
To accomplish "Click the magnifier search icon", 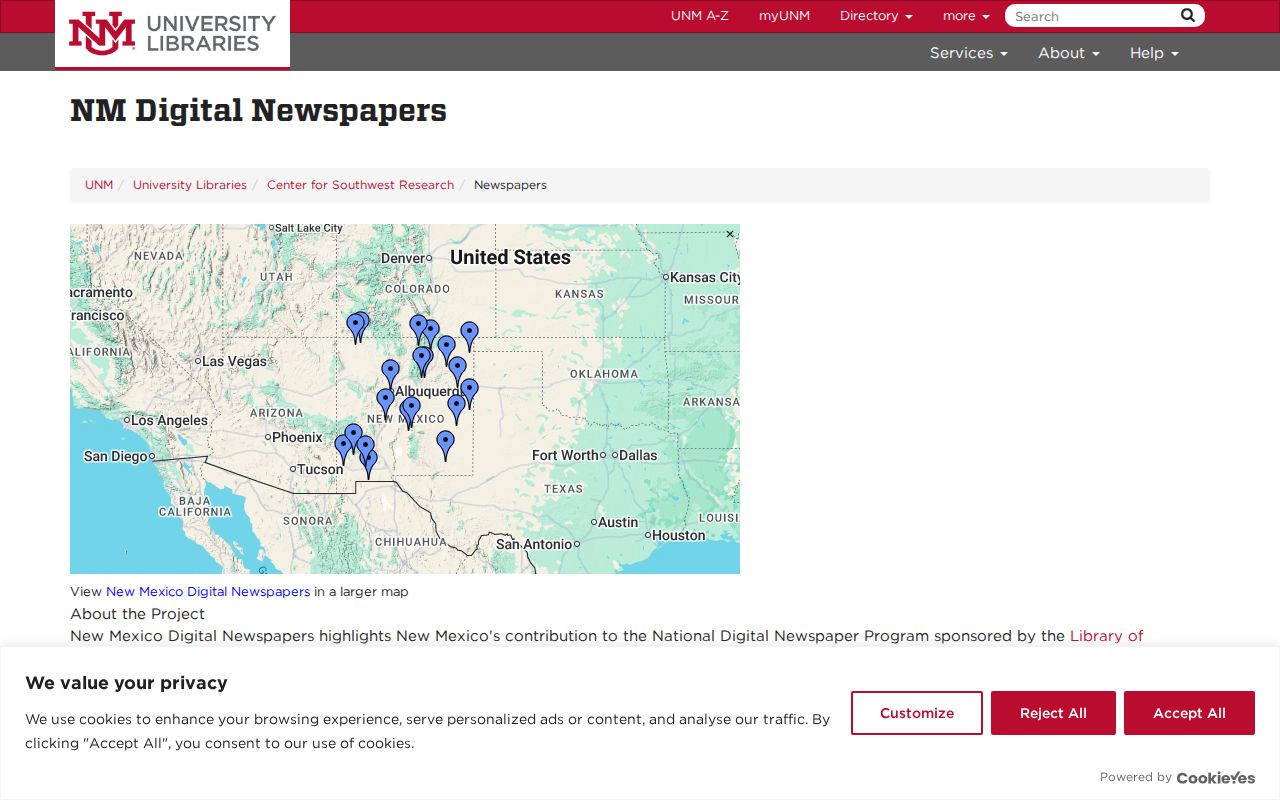I will tap(1188, 15).
